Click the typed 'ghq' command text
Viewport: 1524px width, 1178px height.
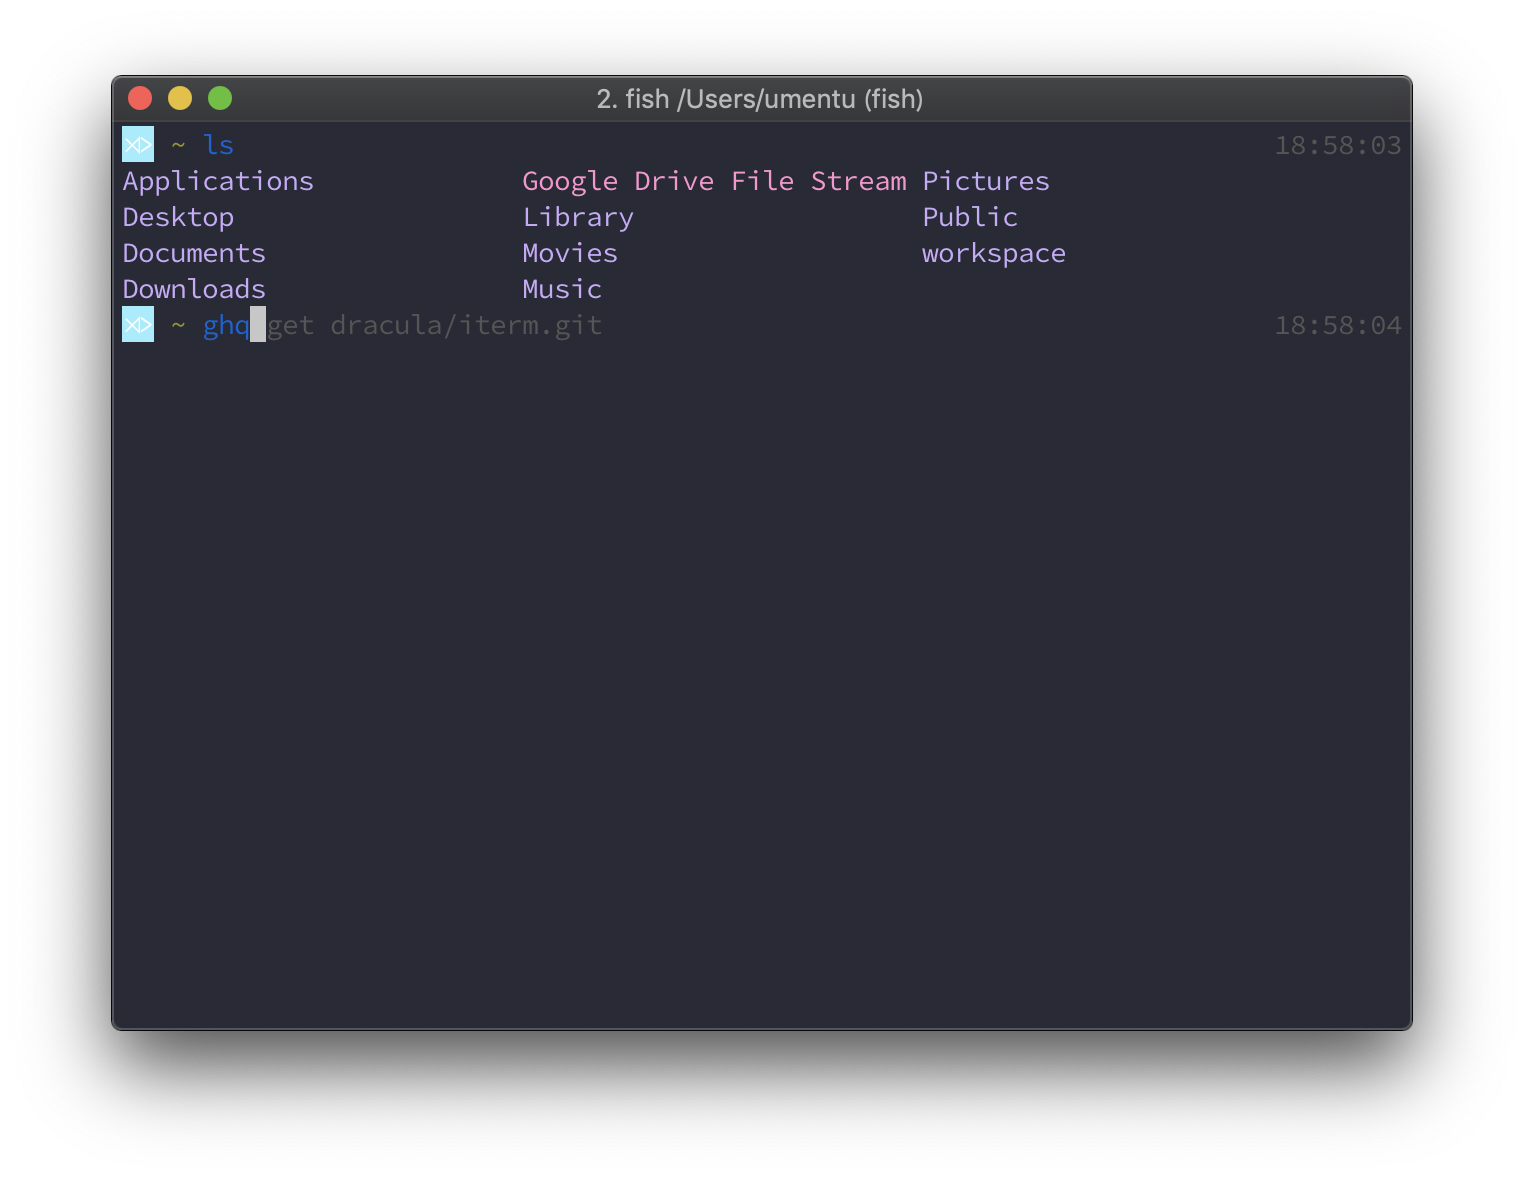pos(226,325)
